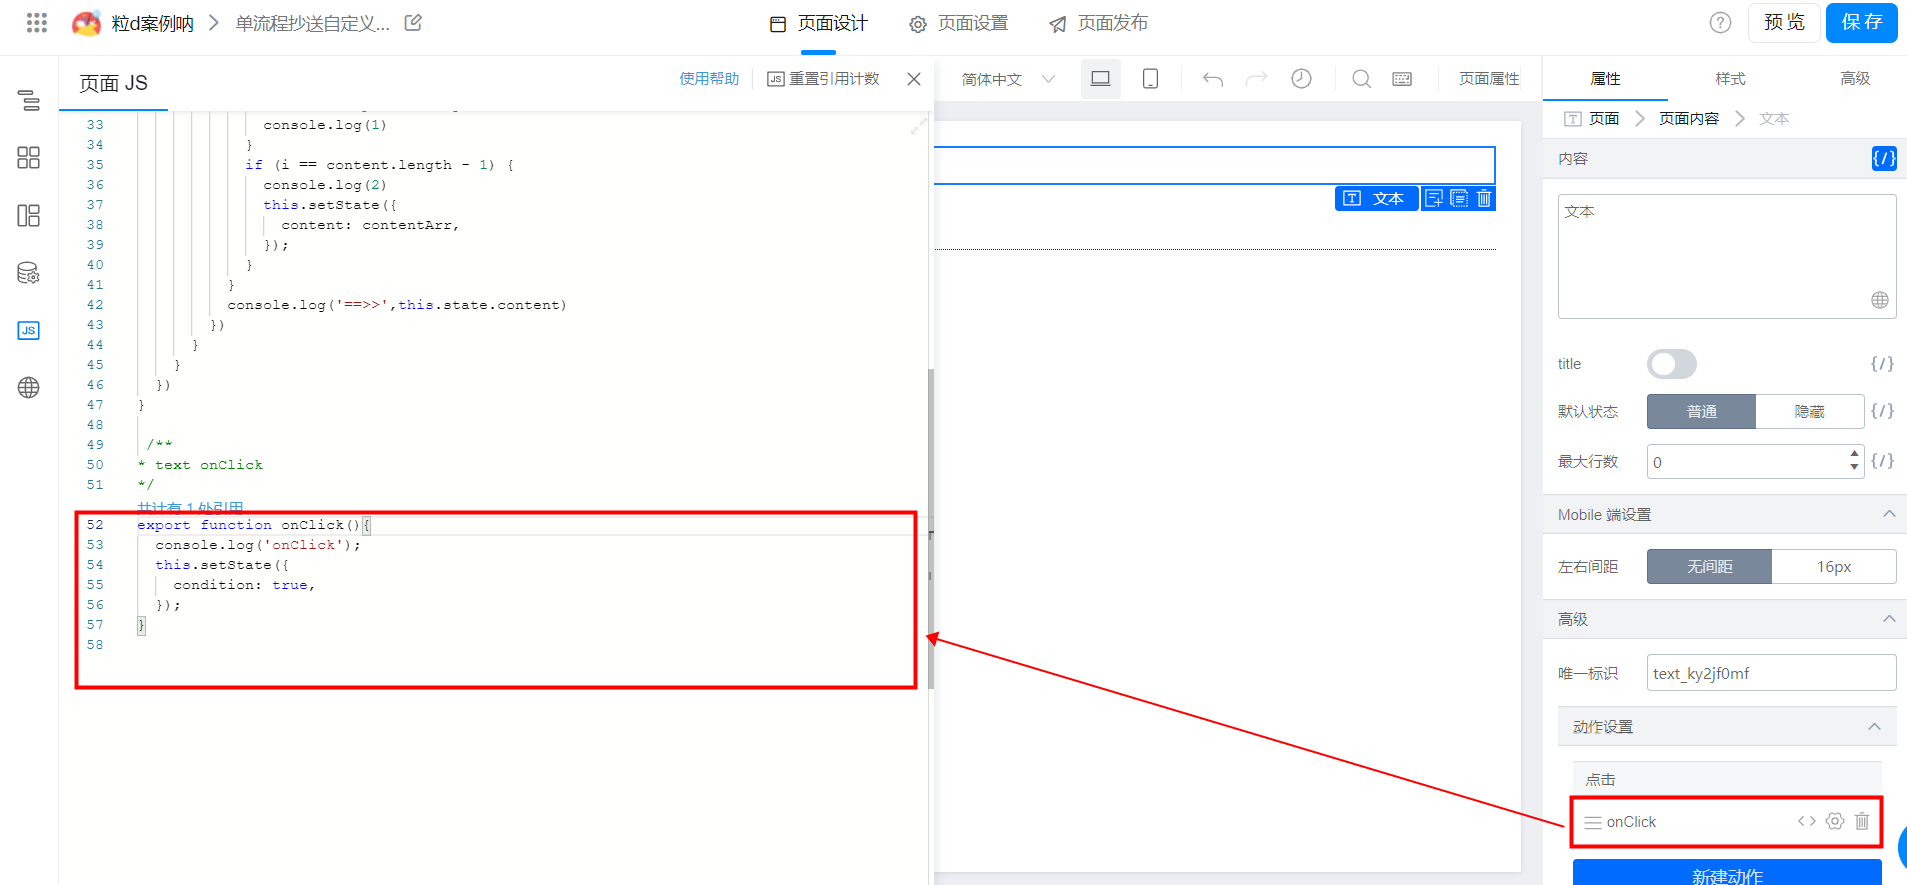Select the 样式 tab

click(x=1730, y=79)
